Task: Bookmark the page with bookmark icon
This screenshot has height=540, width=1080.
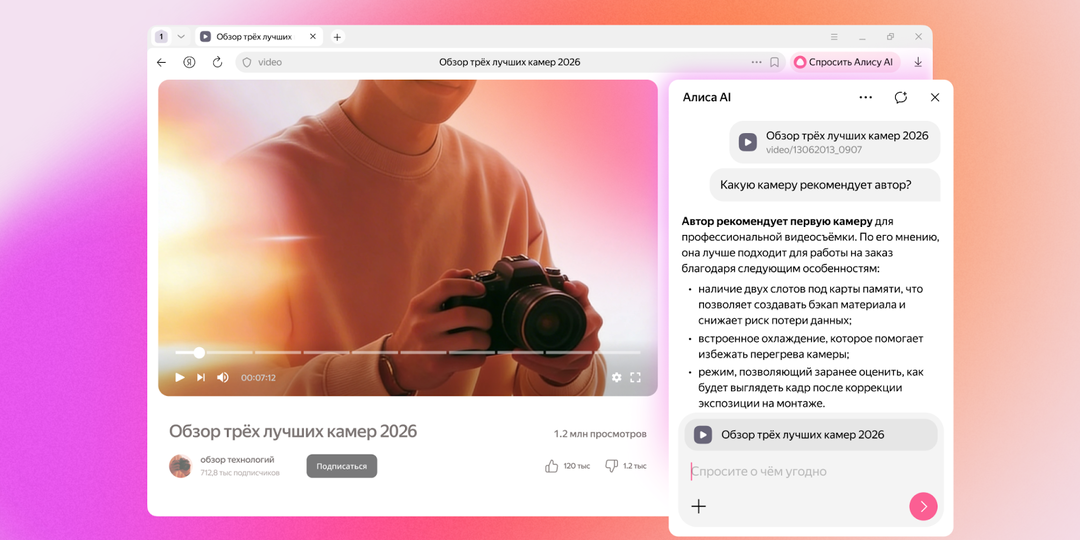Action: click(x=774, y=63)
